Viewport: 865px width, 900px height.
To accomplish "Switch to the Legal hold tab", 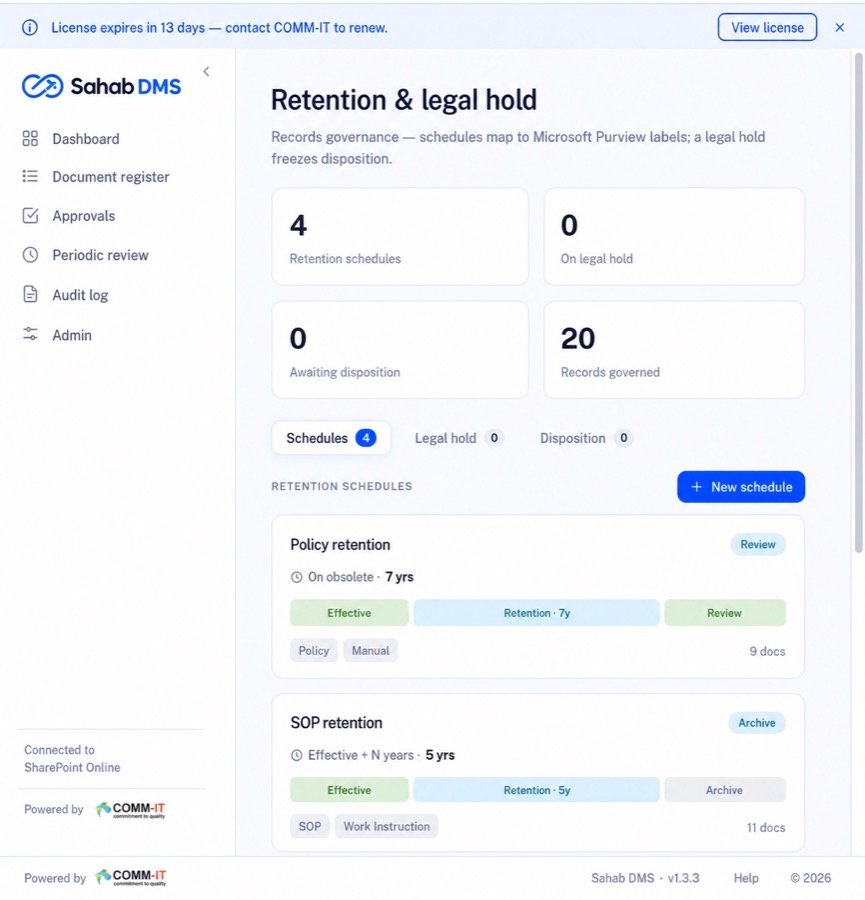I will 459,438.
